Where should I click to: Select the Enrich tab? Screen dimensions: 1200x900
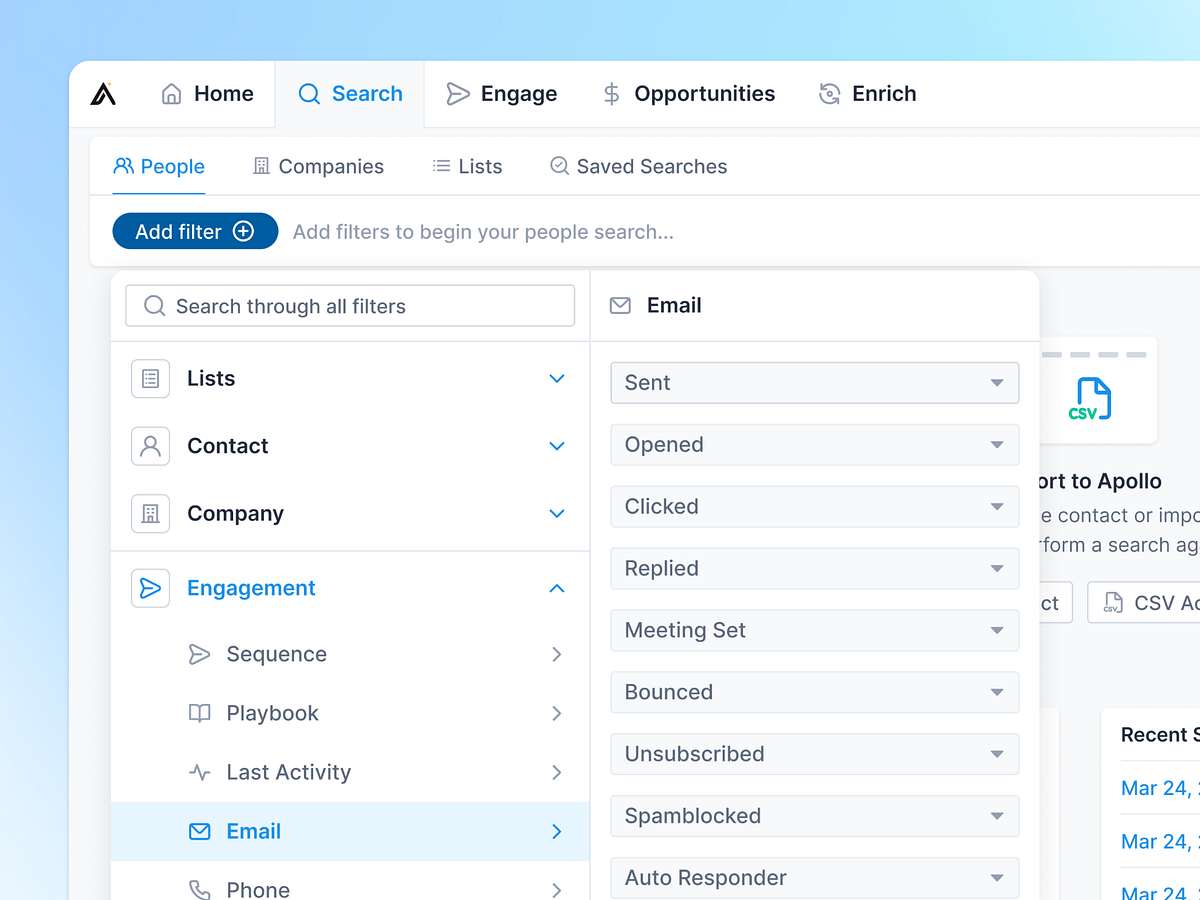(x=867, y=94)
